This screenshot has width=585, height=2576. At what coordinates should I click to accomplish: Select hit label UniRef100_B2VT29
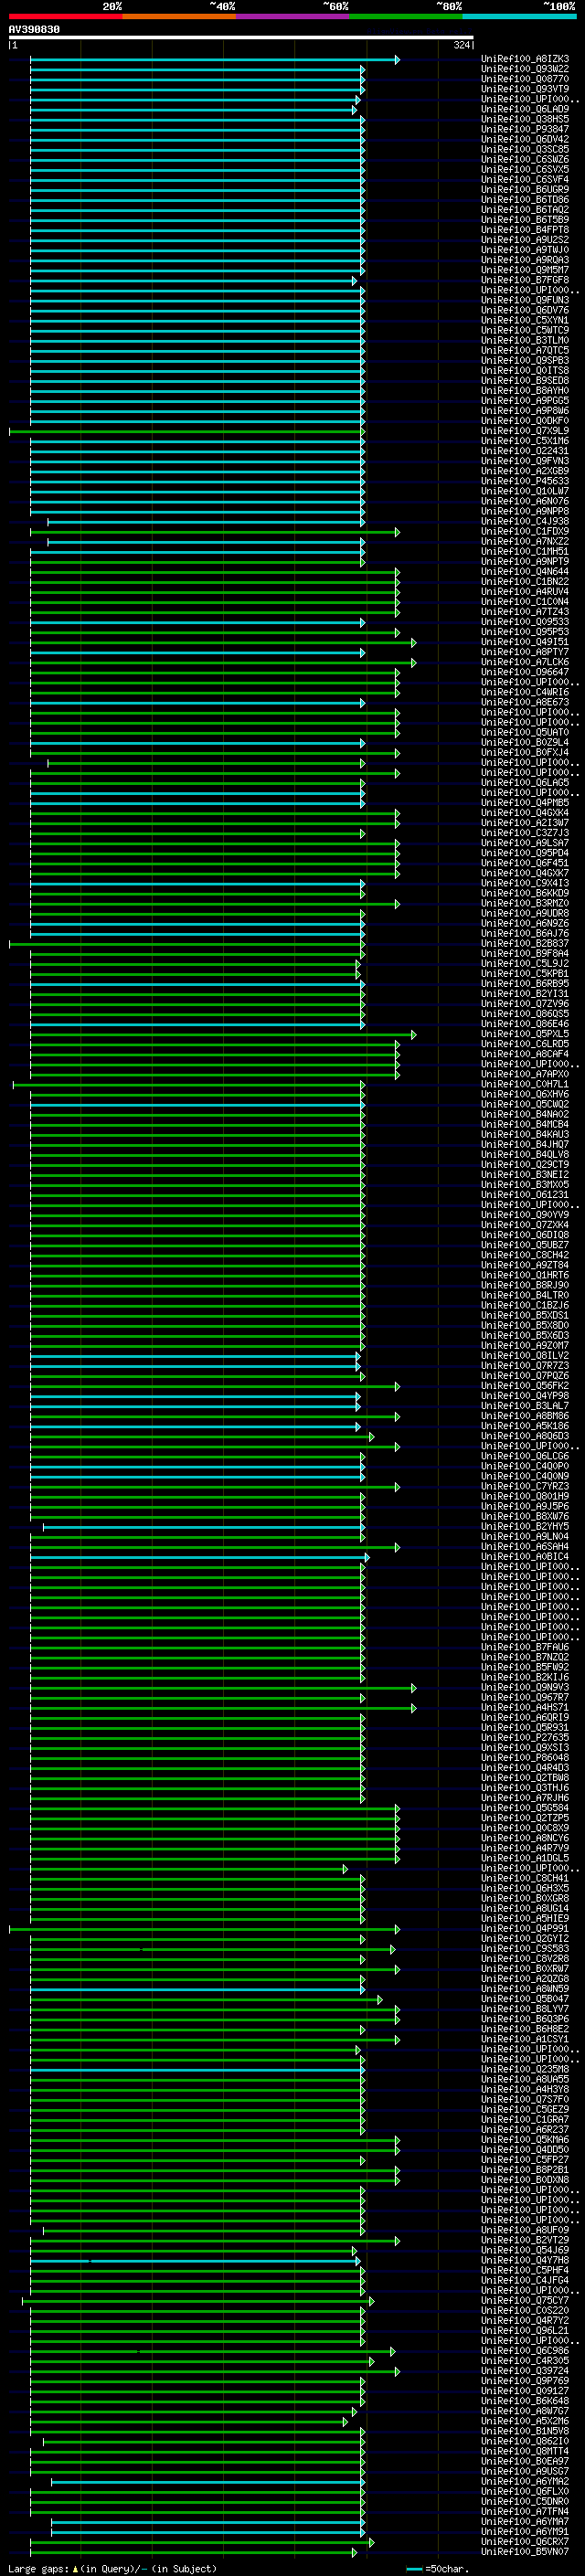(525, 2240)
